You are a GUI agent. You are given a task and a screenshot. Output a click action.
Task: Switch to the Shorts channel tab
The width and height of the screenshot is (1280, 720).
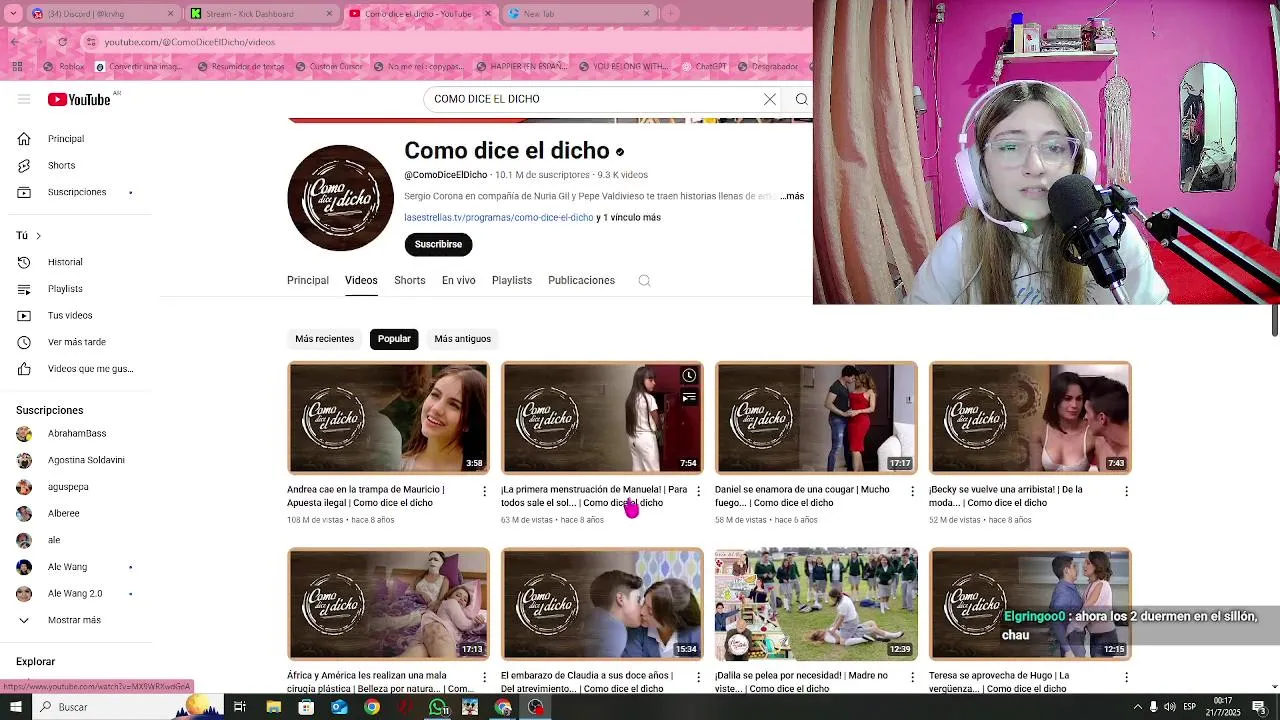tap(409, 281)
